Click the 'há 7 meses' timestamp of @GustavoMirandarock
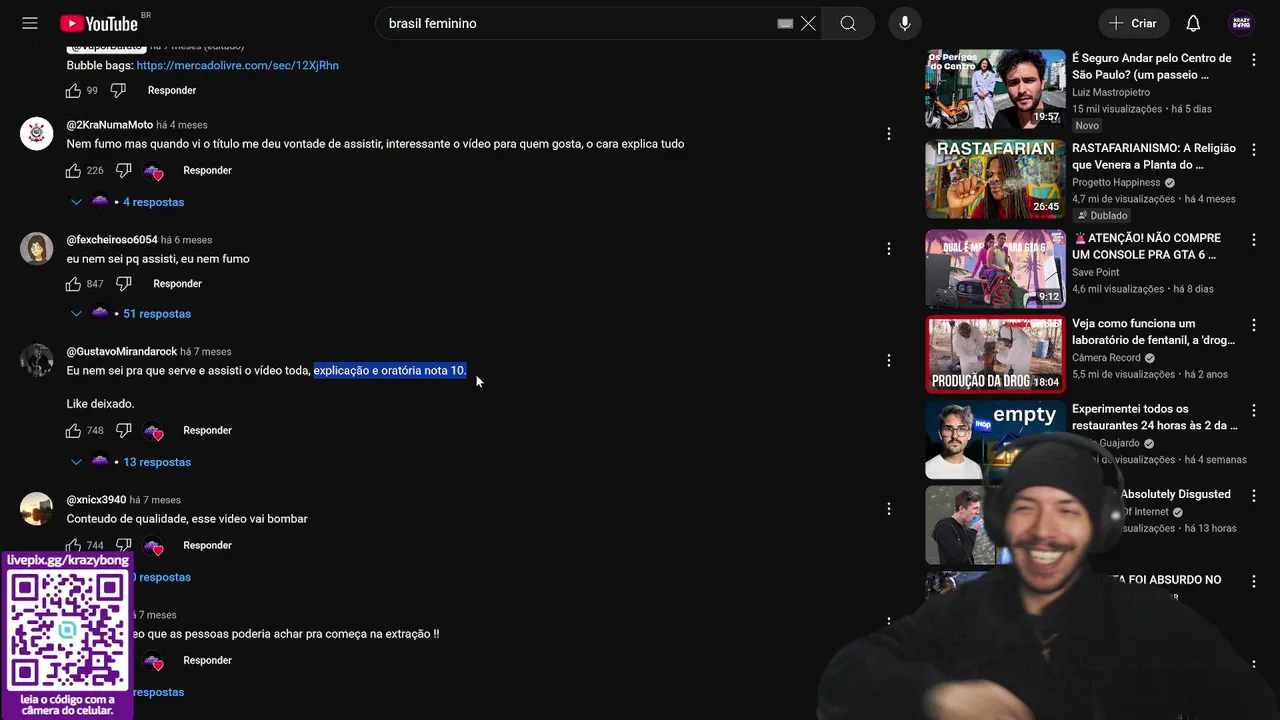Image resolution: width=1280 pixels, height=720 pixels. pos(206,352)
